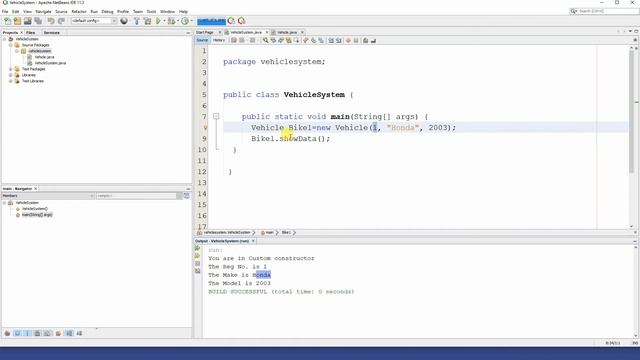Collapse the vehiclesystem package node
The image size is (640, 360).
point(17,51)
